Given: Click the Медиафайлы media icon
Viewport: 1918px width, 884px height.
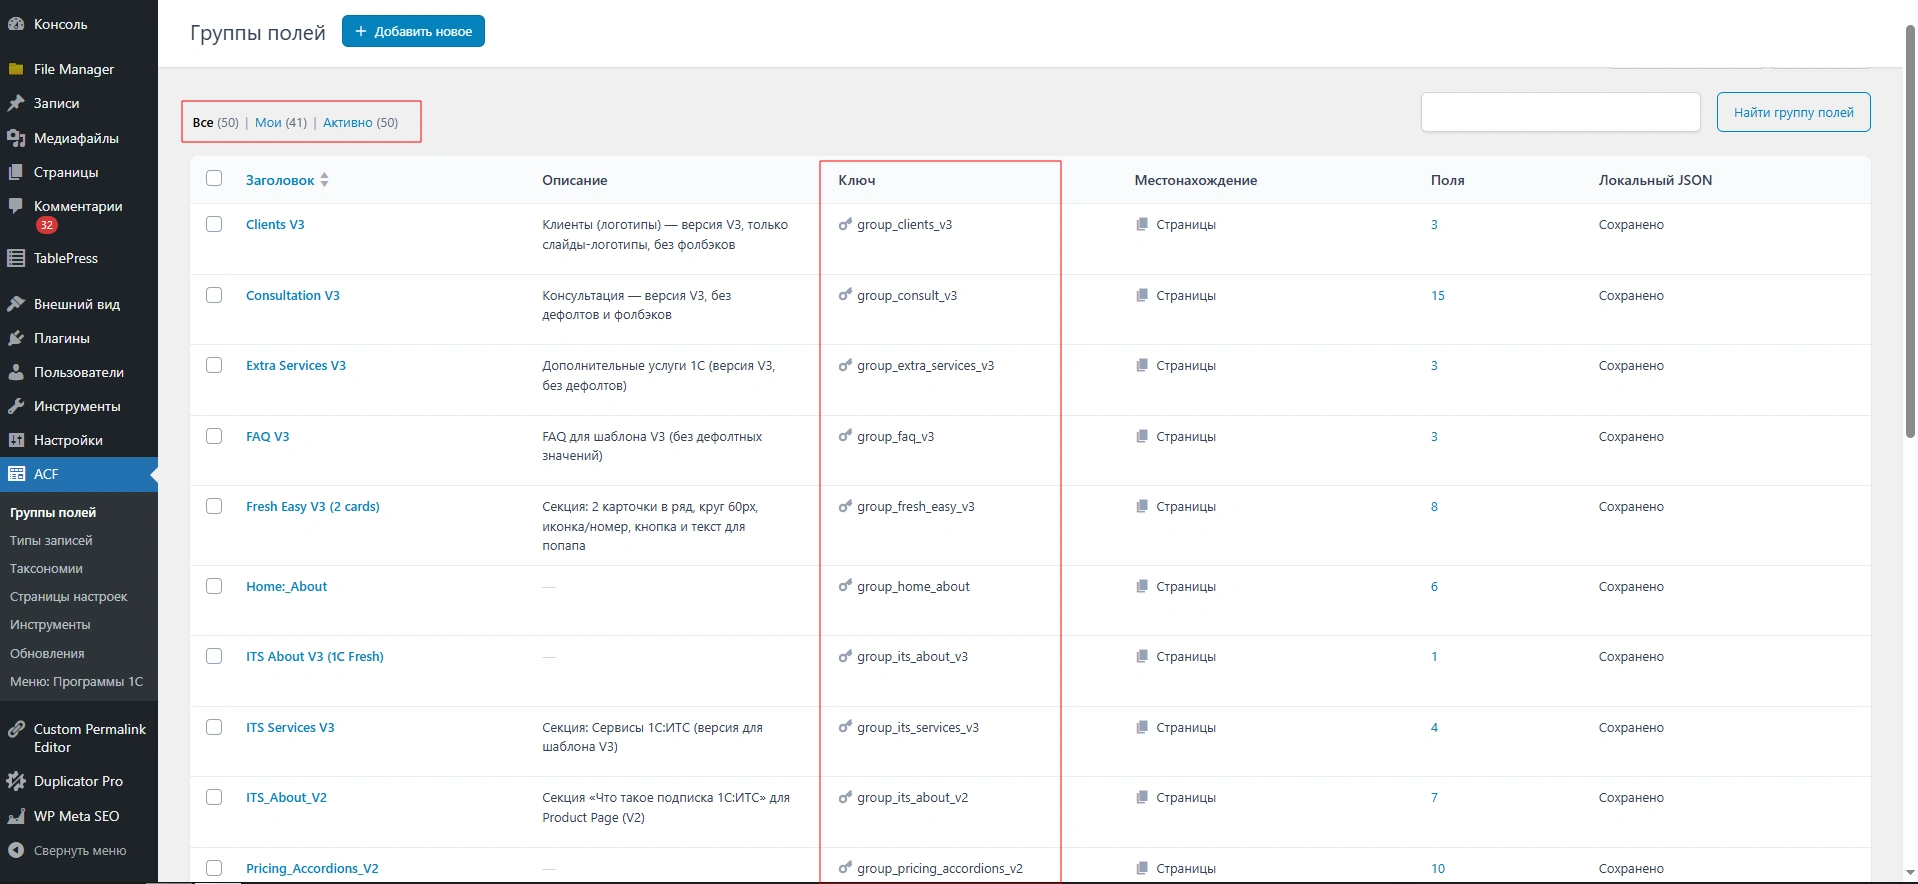Looking at the screenshot, I should (16, 138).
